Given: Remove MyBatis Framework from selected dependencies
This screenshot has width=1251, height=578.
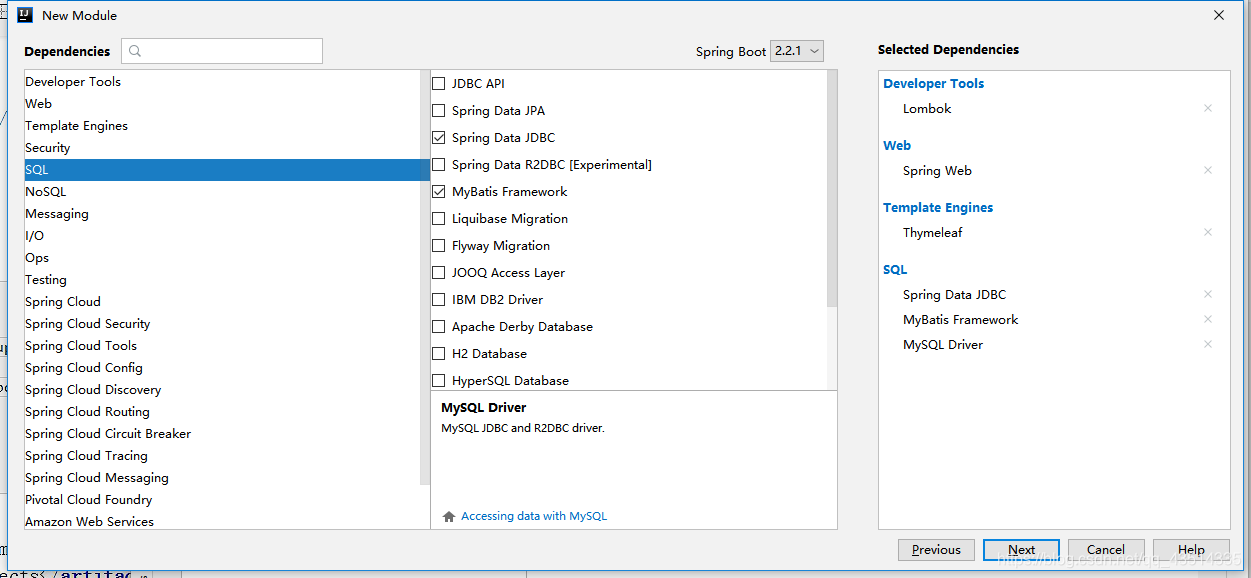Looking at the screenshot, I should point(1208,319).
